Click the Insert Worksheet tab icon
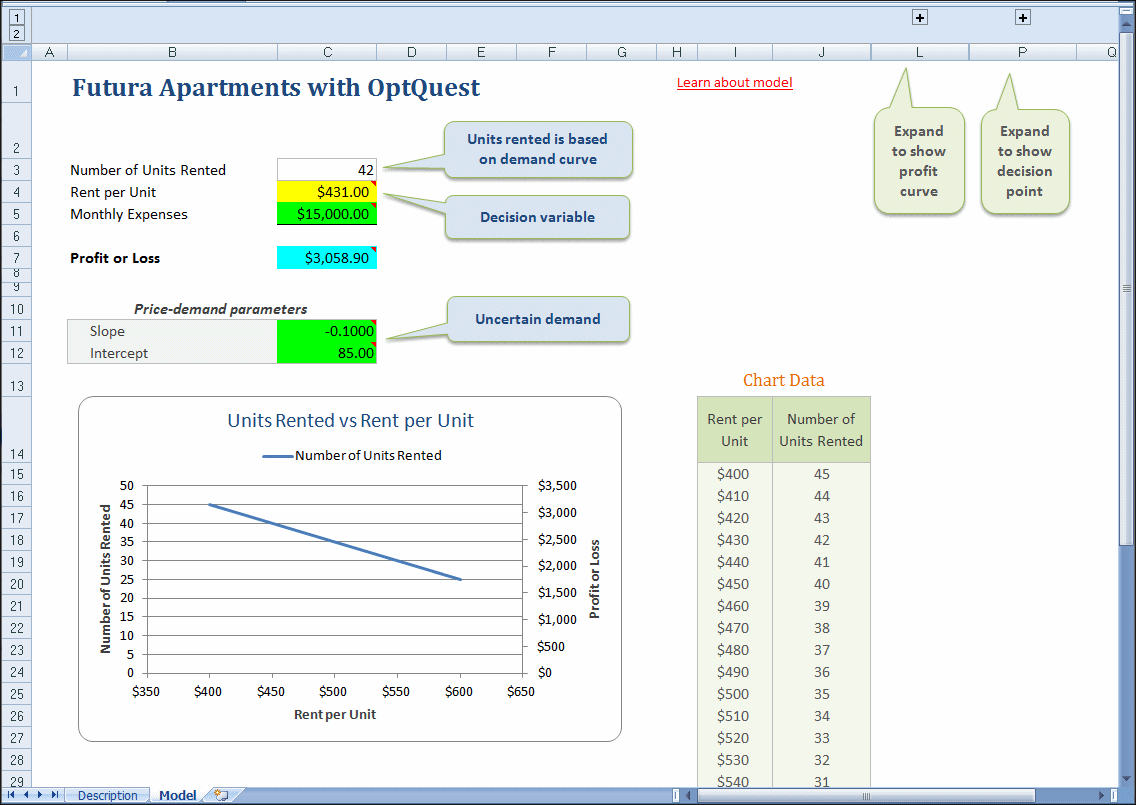The image size is (1136, 805). click(221, 796)
